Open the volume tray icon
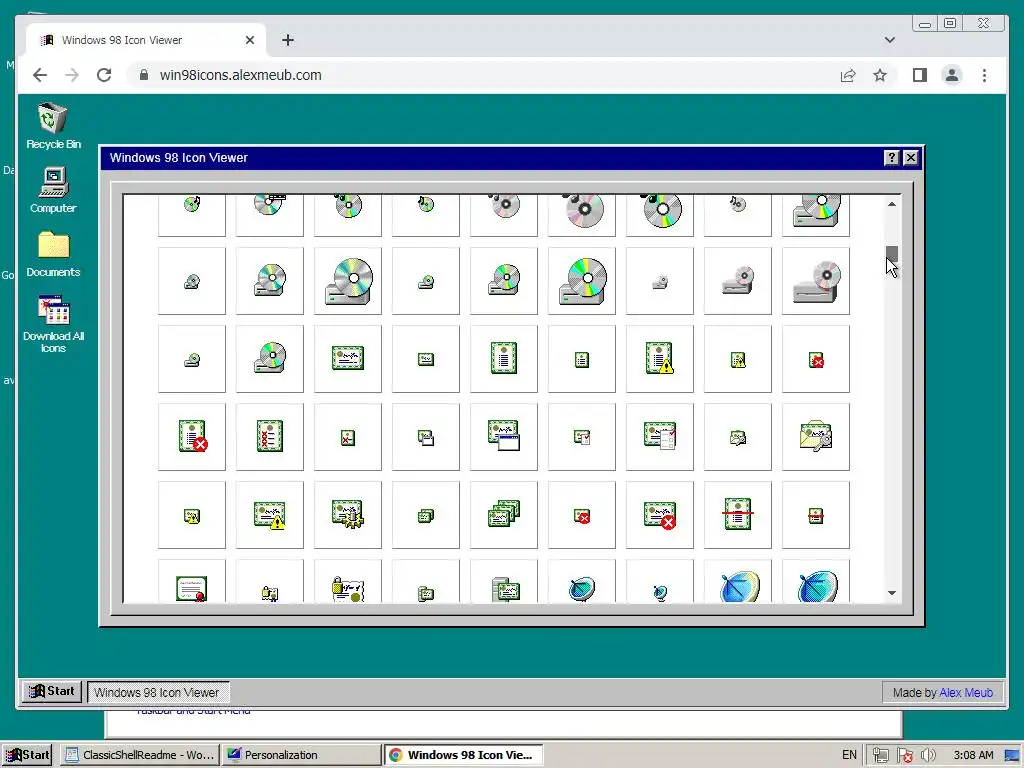This screenshot has height=768, width=1024. coord(927,755)
